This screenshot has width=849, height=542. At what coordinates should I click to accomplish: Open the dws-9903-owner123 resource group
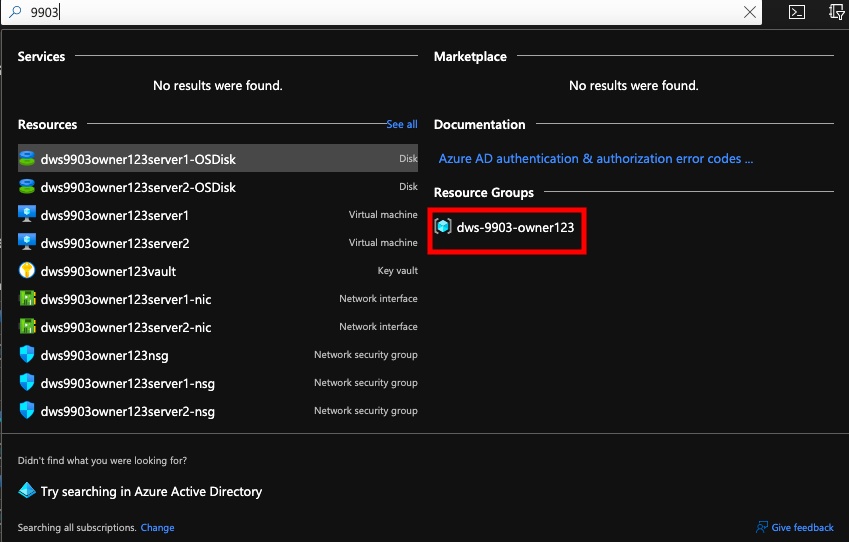[x=515, y=227]
